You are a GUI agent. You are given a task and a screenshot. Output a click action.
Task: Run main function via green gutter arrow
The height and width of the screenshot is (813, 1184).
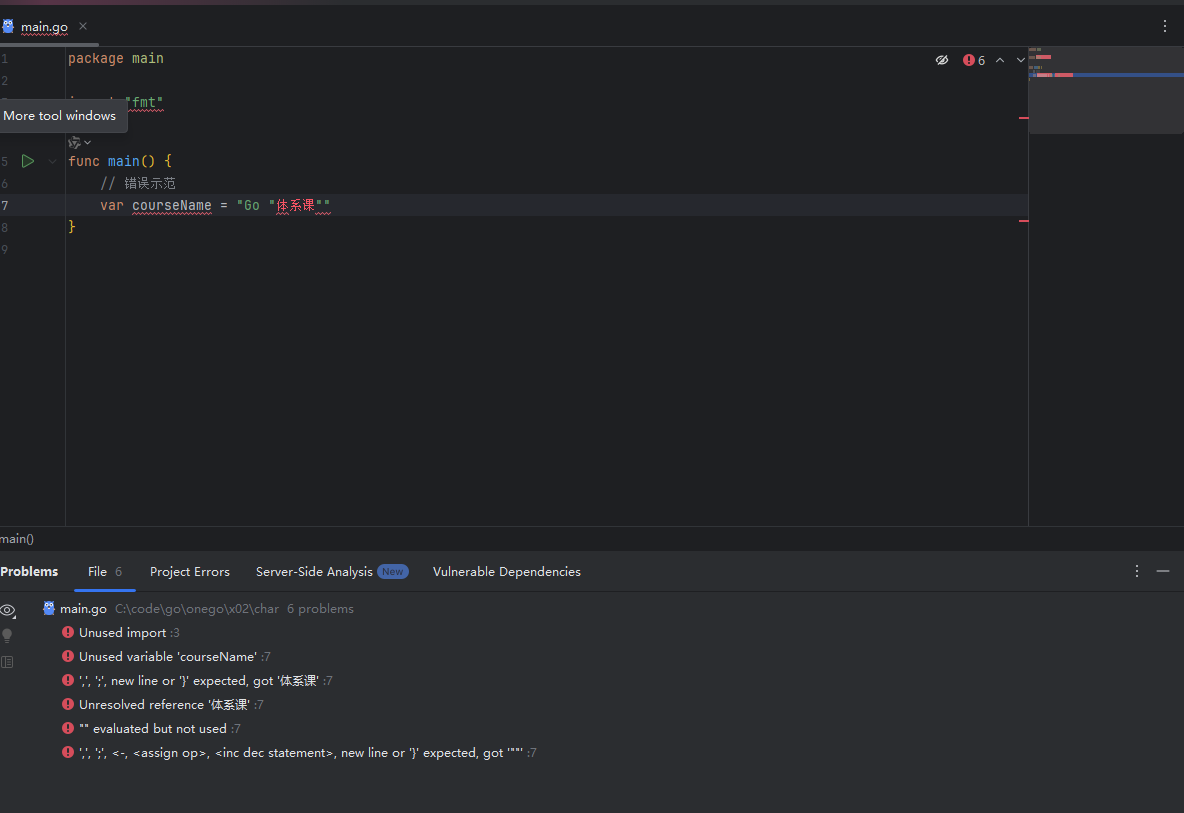28,161
